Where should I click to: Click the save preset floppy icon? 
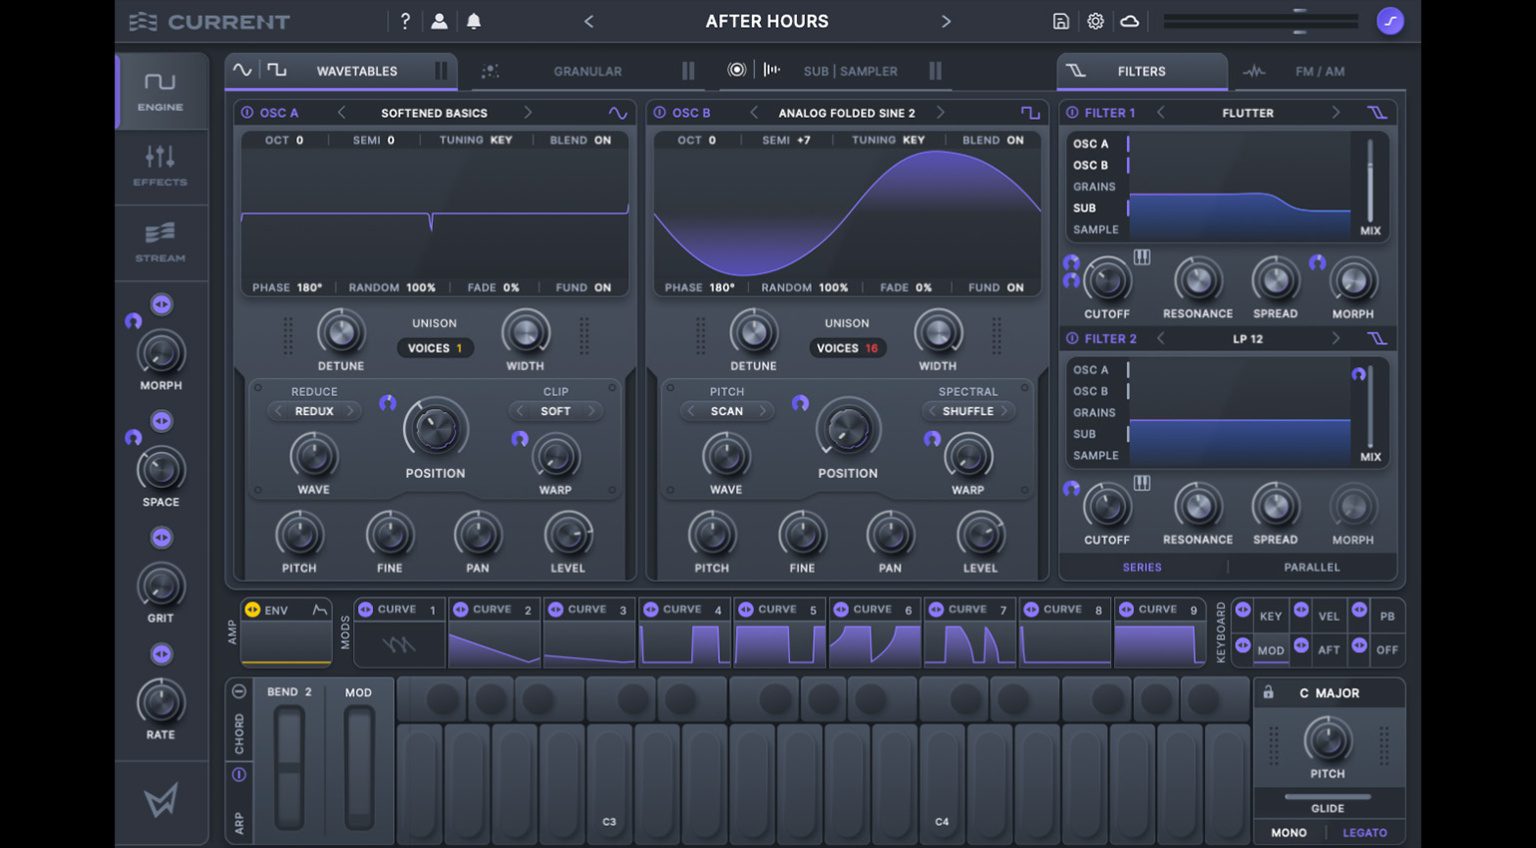click(x=1061, y=21)
